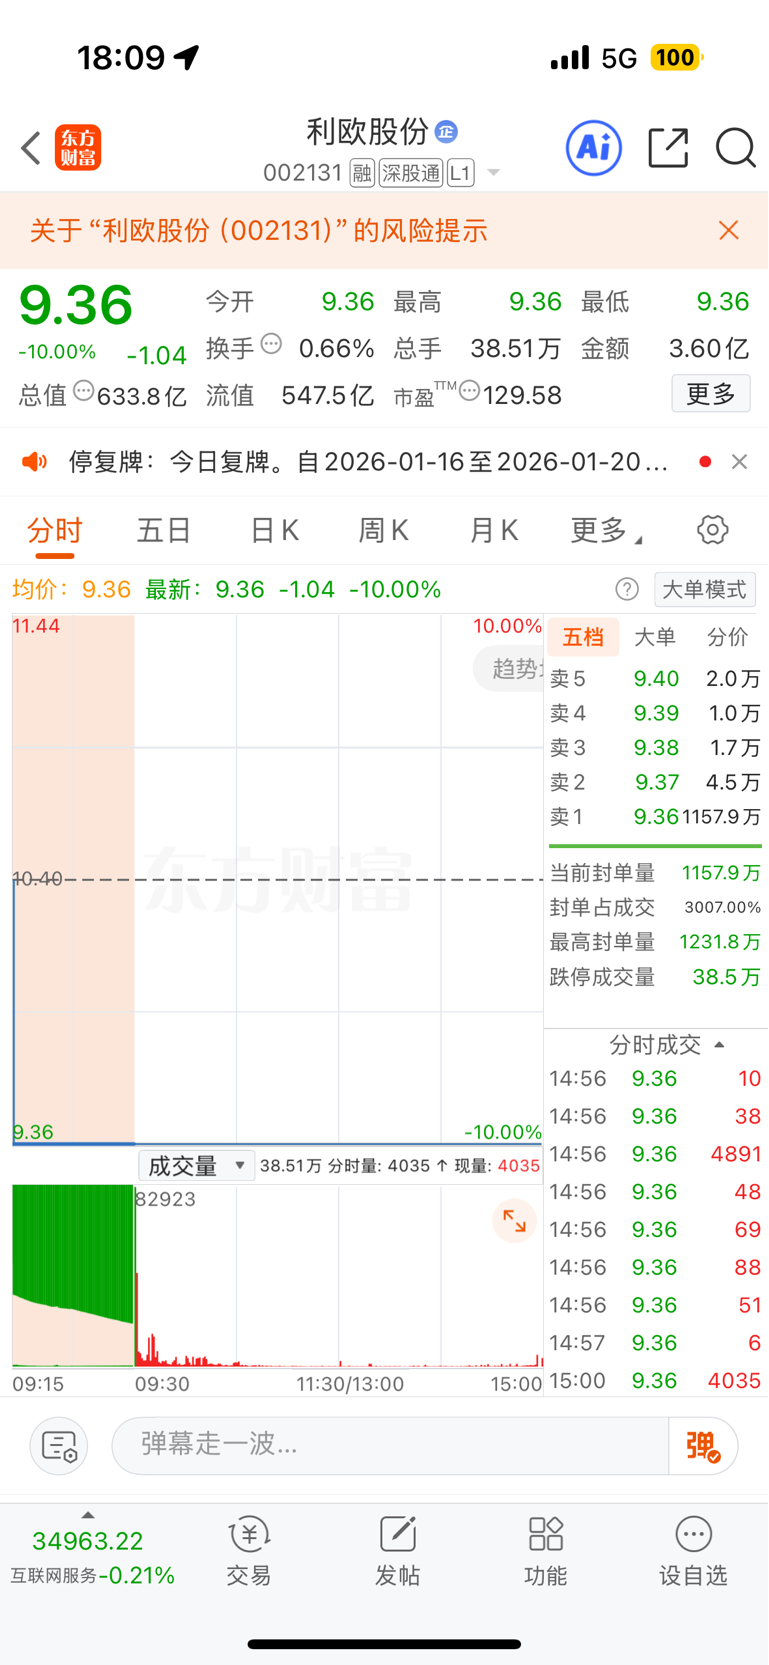
Task: Open the 东方财富 logo home
Action: point(78,148)
